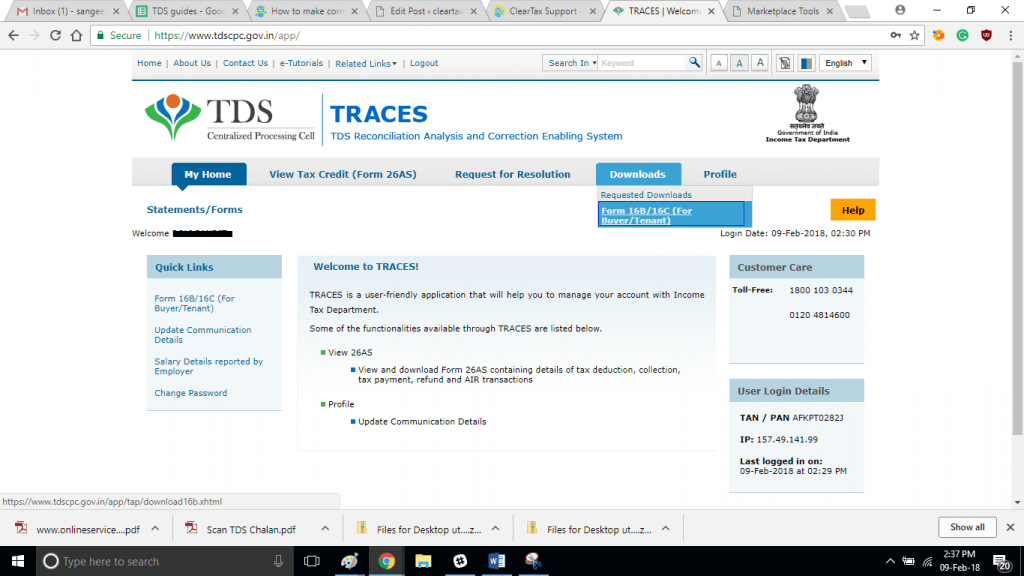Open the Profile menu
The image size is (1024, 576).
(720, 174)
